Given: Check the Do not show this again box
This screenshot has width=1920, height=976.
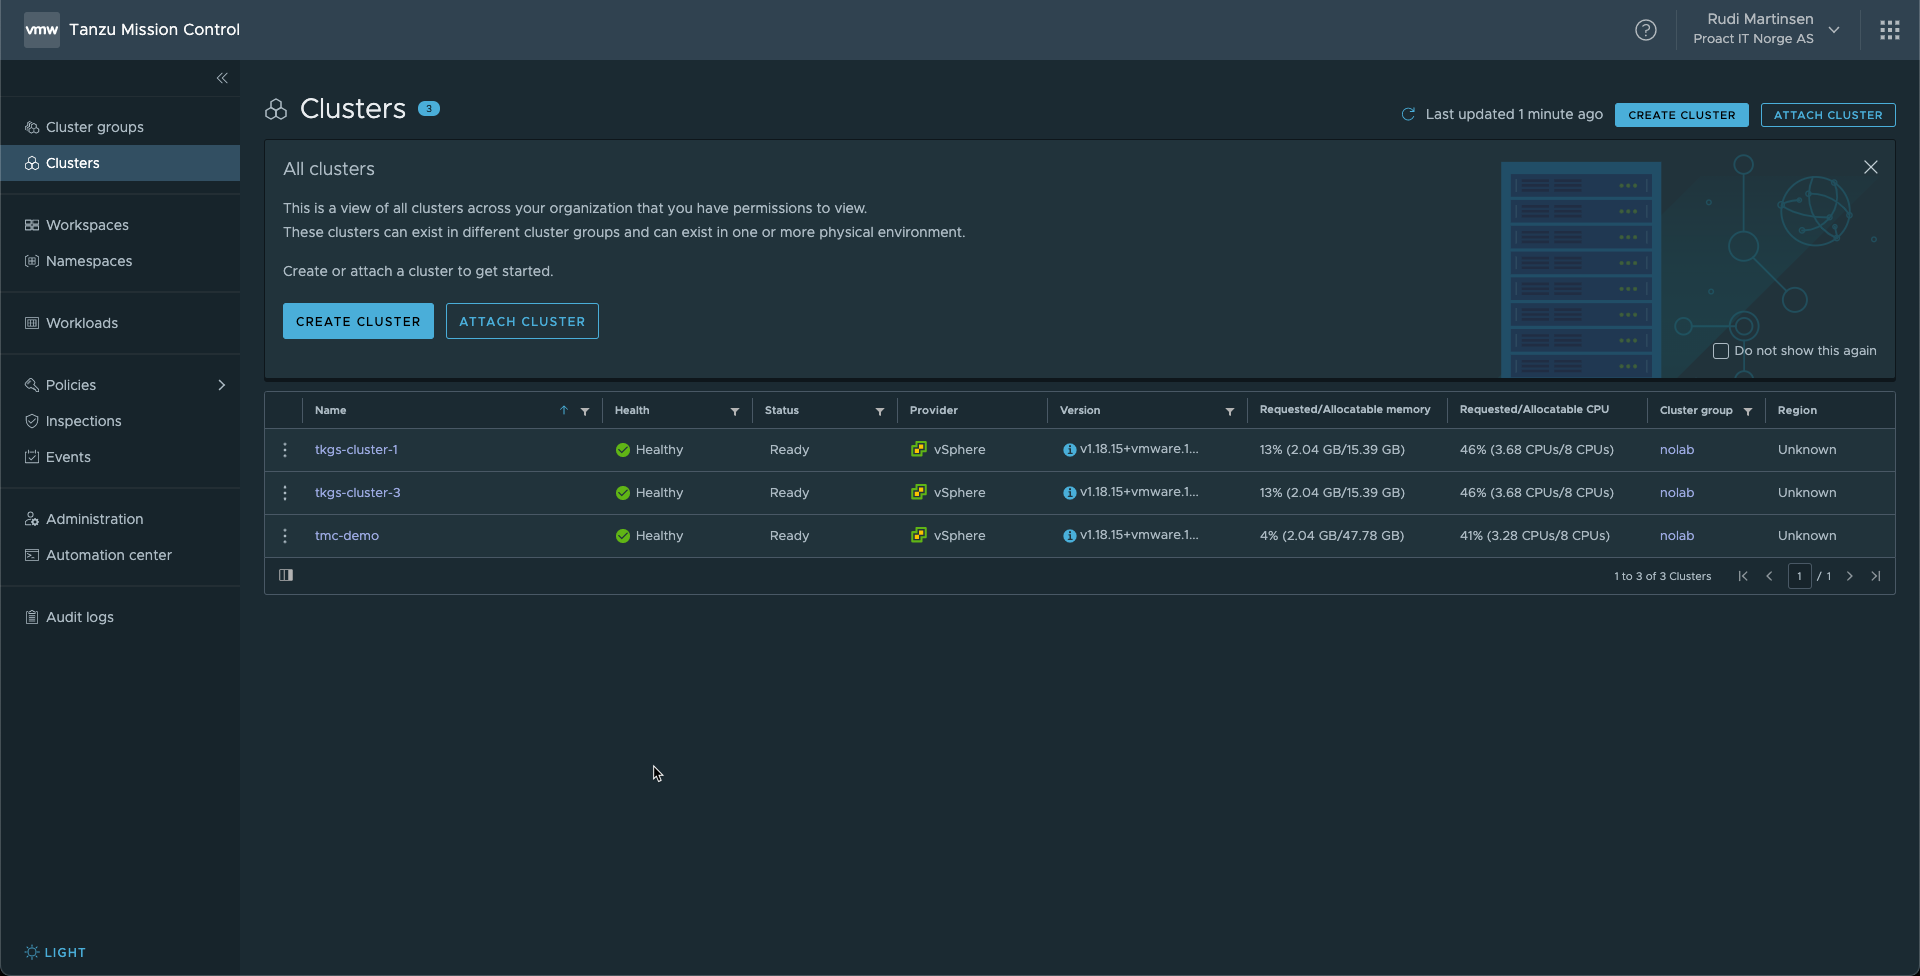Looking at the screenshot, I should [1720, 351].
